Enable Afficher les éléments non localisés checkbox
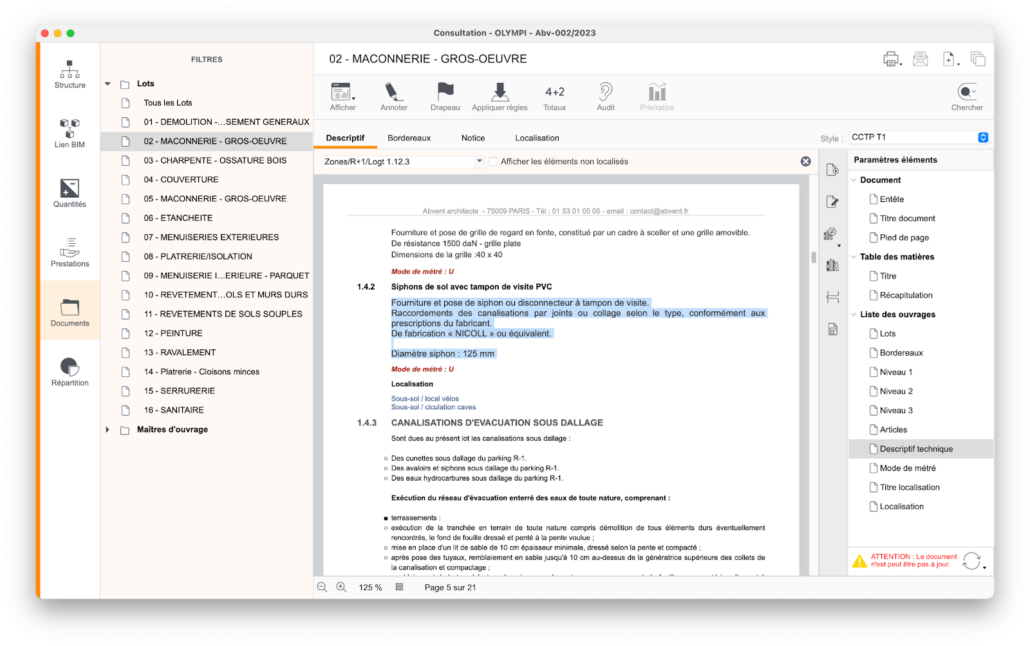Screen dimensions: 1030x646 coord(493,162)
